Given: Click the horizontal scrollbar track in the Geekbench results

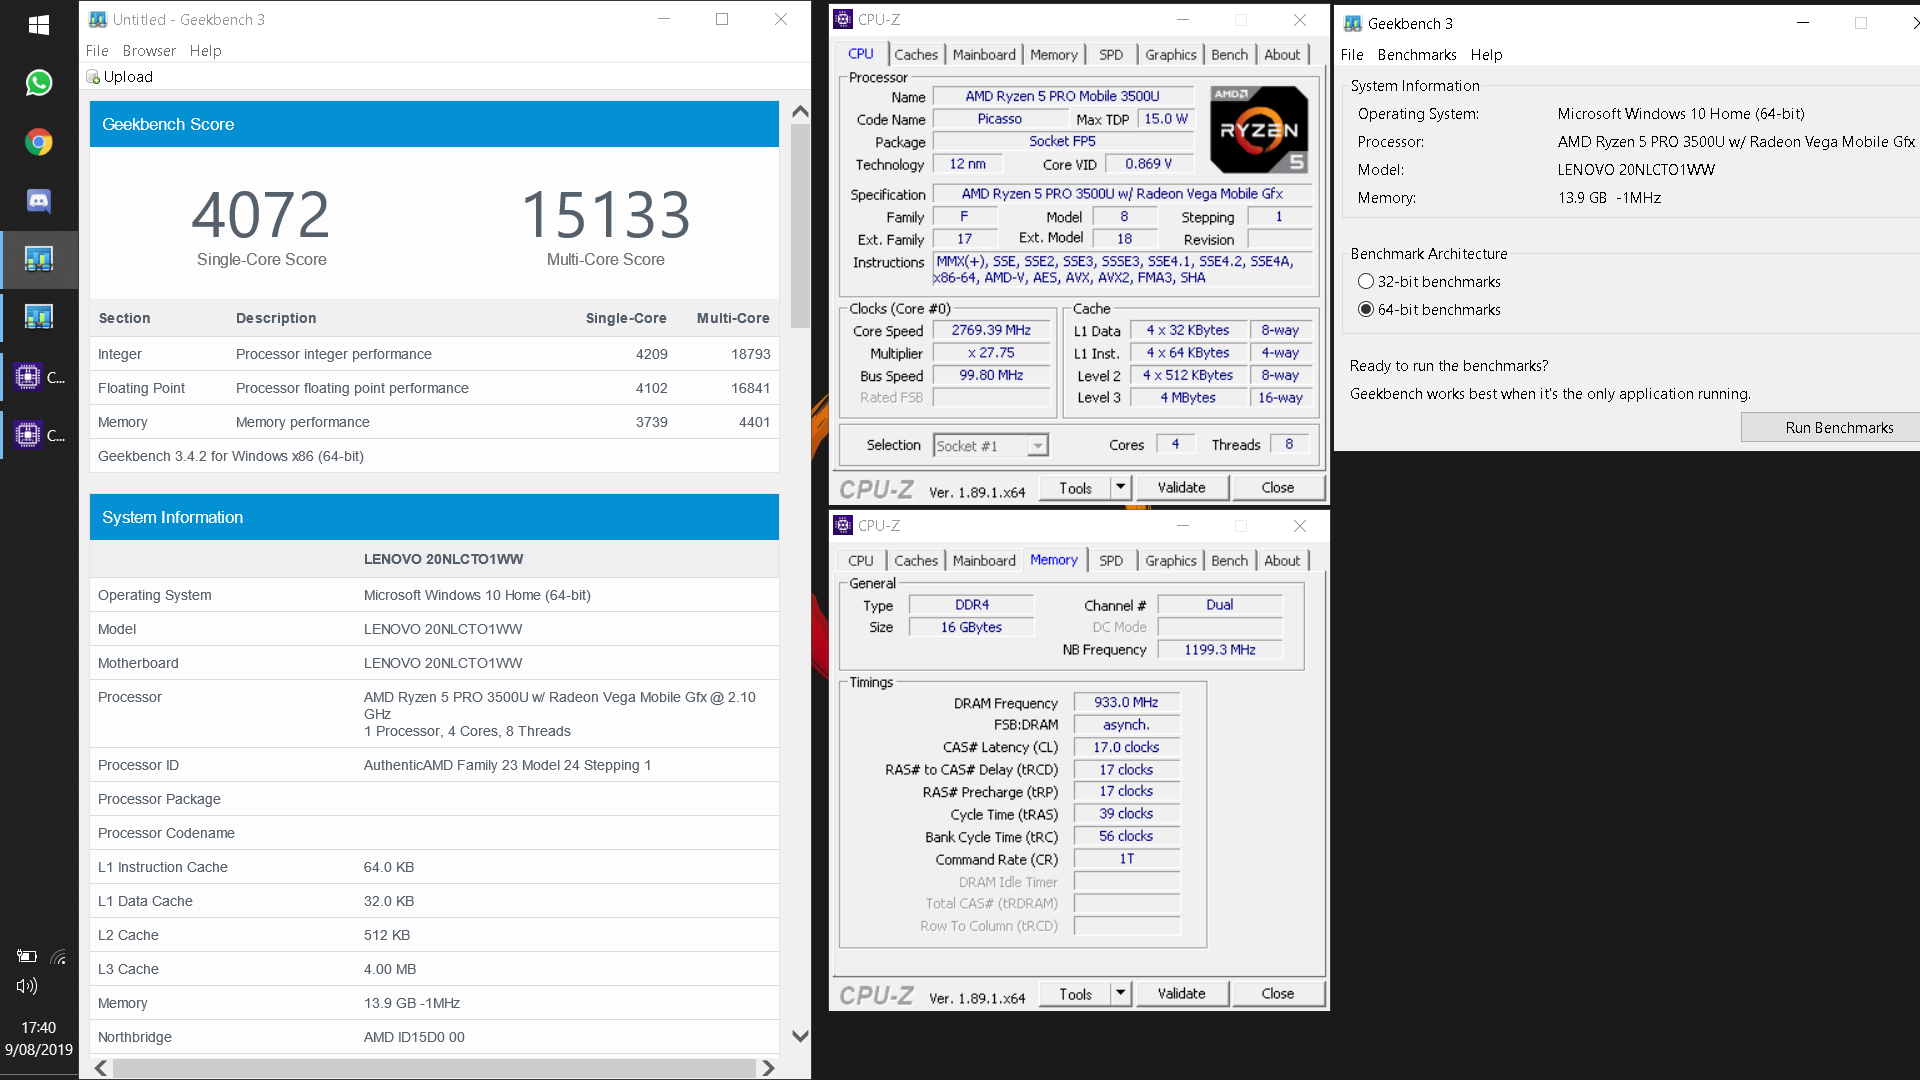Looking at the screenshot, I should tap(434, 1068).
